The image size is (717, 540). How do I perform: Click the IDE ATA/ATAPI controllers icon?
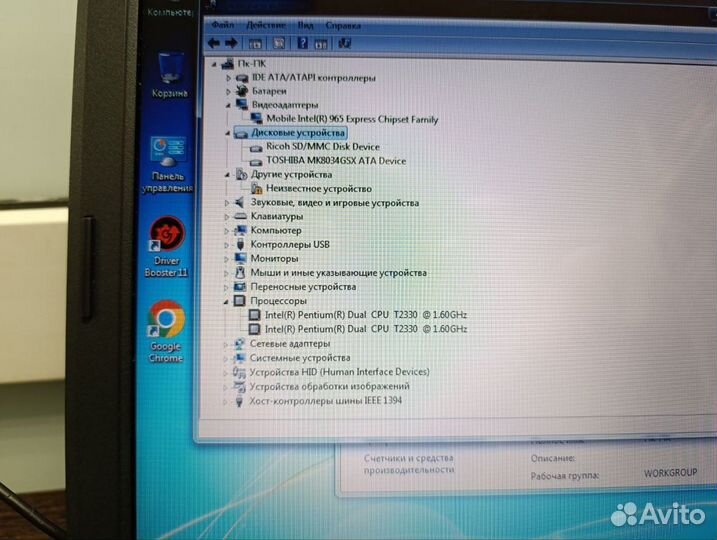(x=242, y=78)
